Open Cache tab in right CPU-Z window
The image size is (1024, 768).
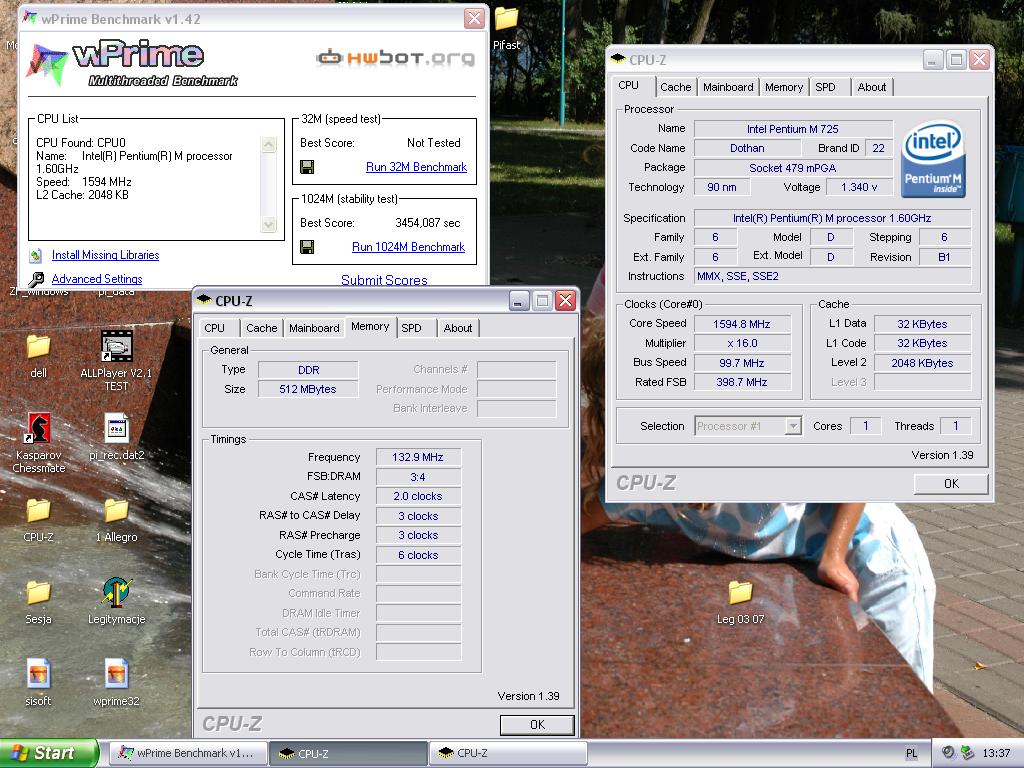(675, 87)
